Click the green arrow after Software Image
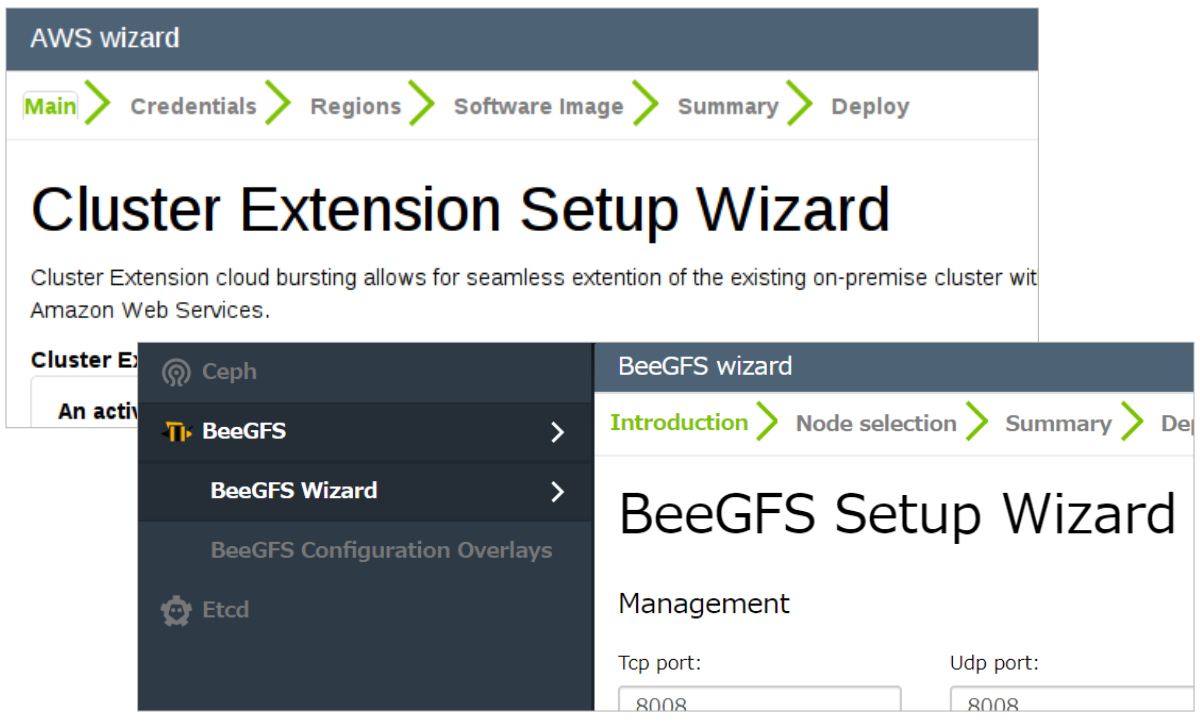 click(x=646, y=104)
